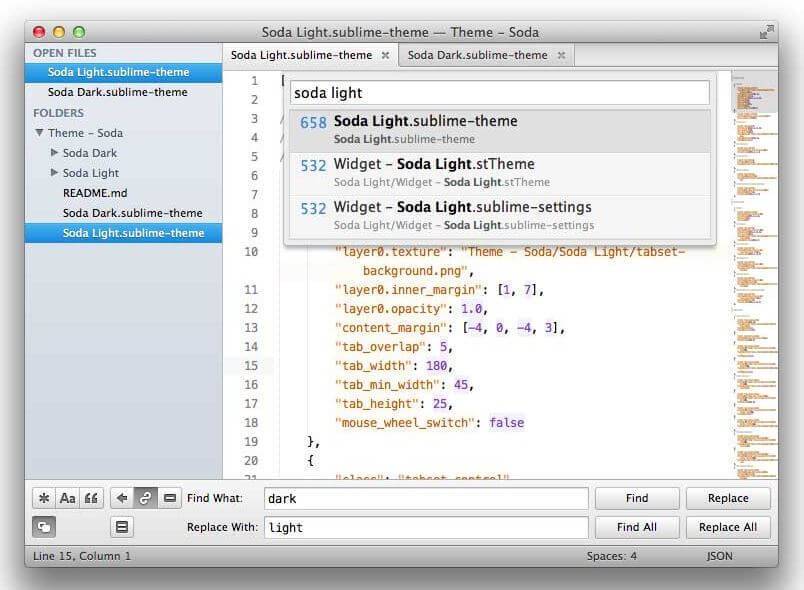Open JSON syntax selector in status bar
This screenshot has width=804, height=590.
[x=719, y=556]
